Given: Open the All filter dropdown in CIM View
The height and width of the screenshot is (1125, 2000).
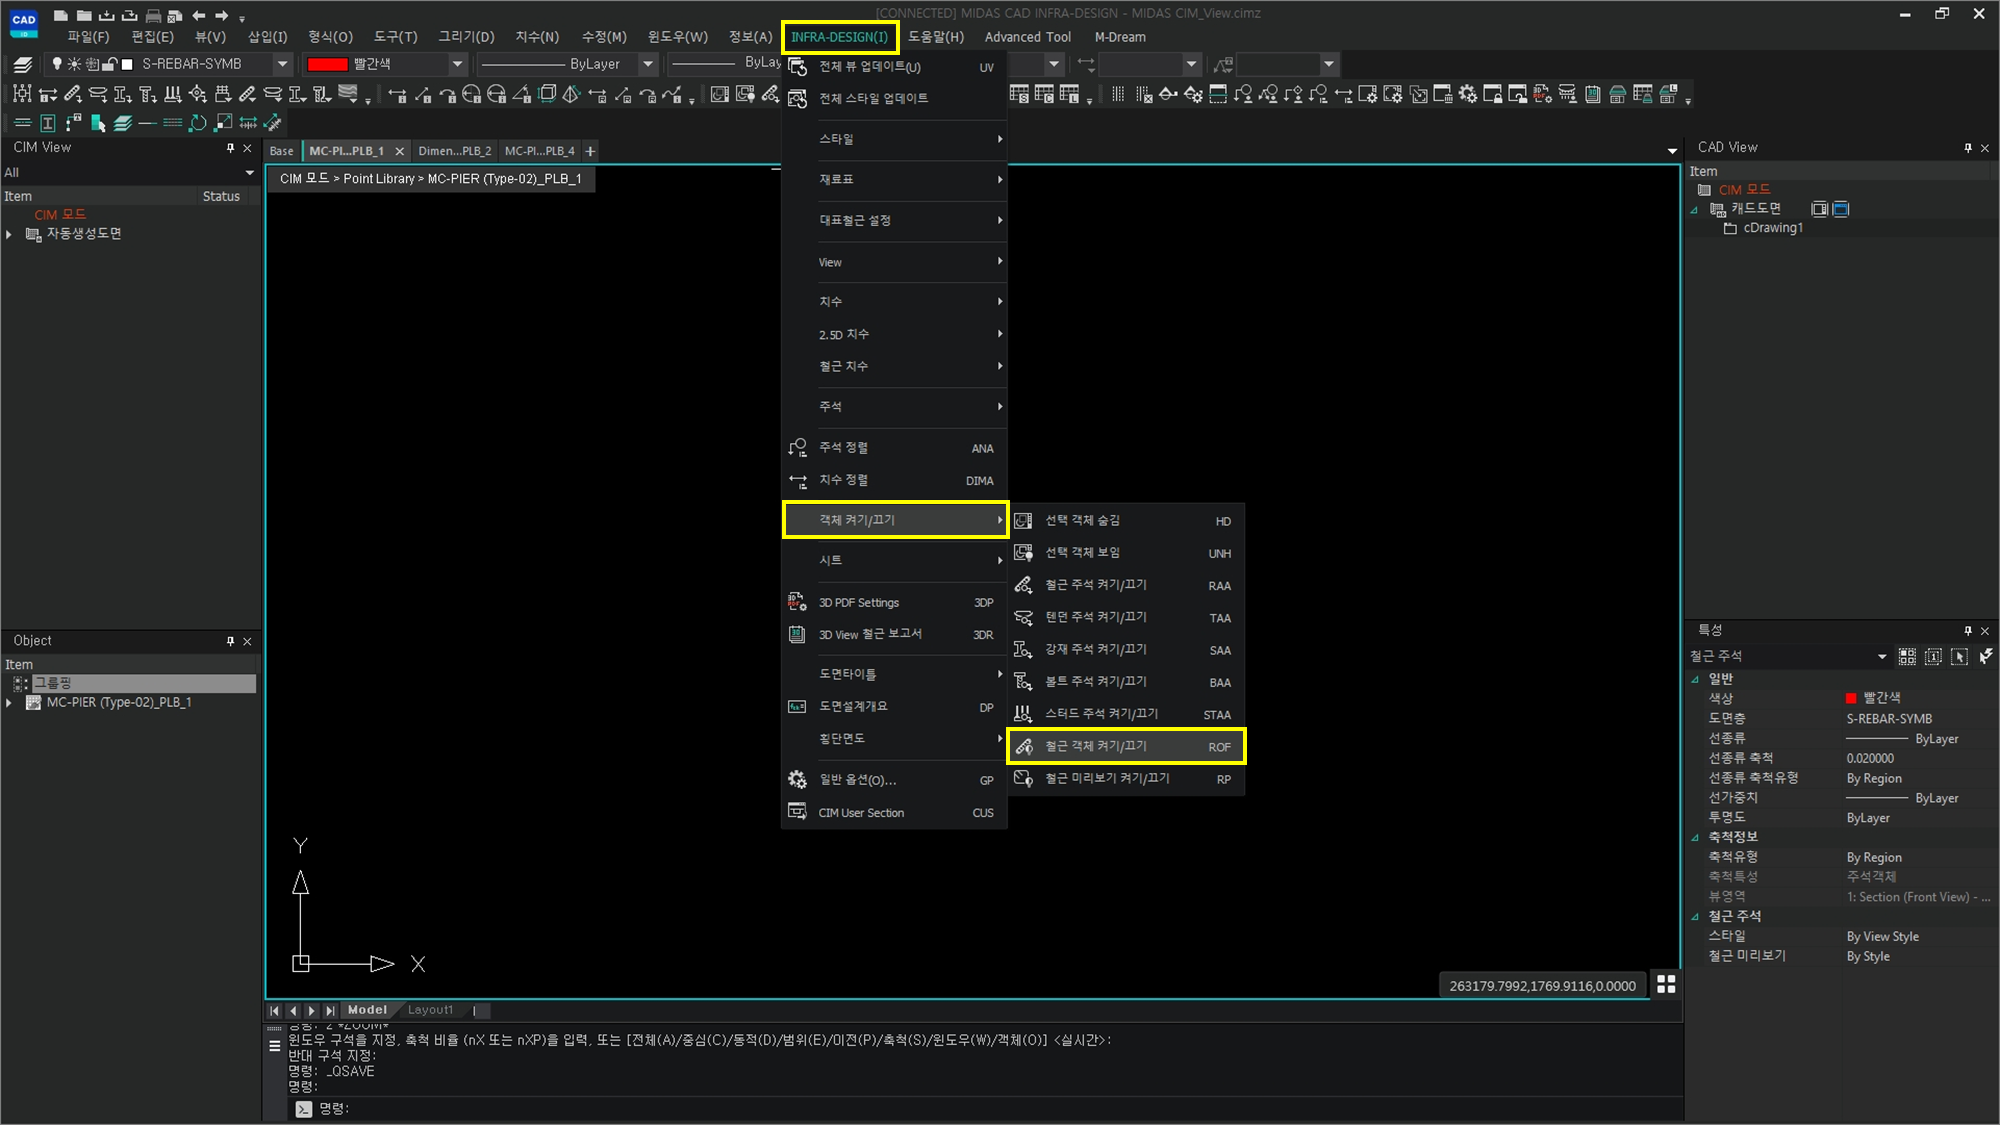Looking at the screenshot, I should [x=249, y=173].
